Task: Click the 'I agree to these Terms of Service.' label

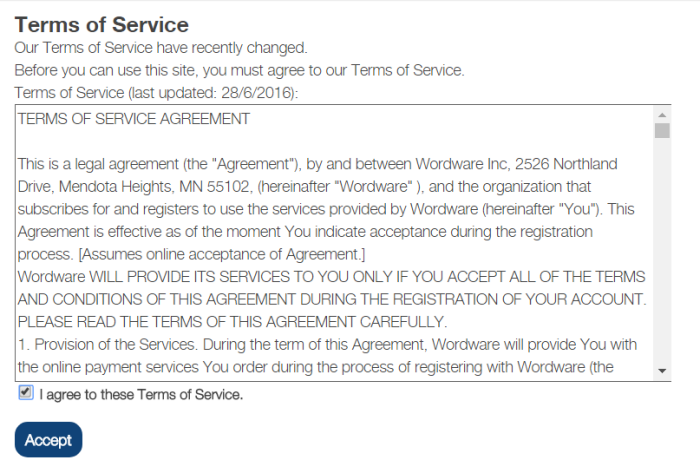Action: [141, 394]
